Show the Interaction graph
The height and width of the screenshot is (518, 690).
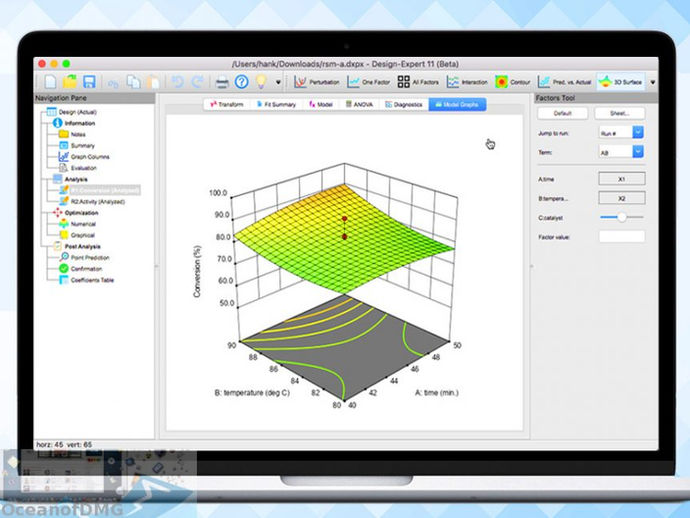pyautogui.click(x=467, y=82)
